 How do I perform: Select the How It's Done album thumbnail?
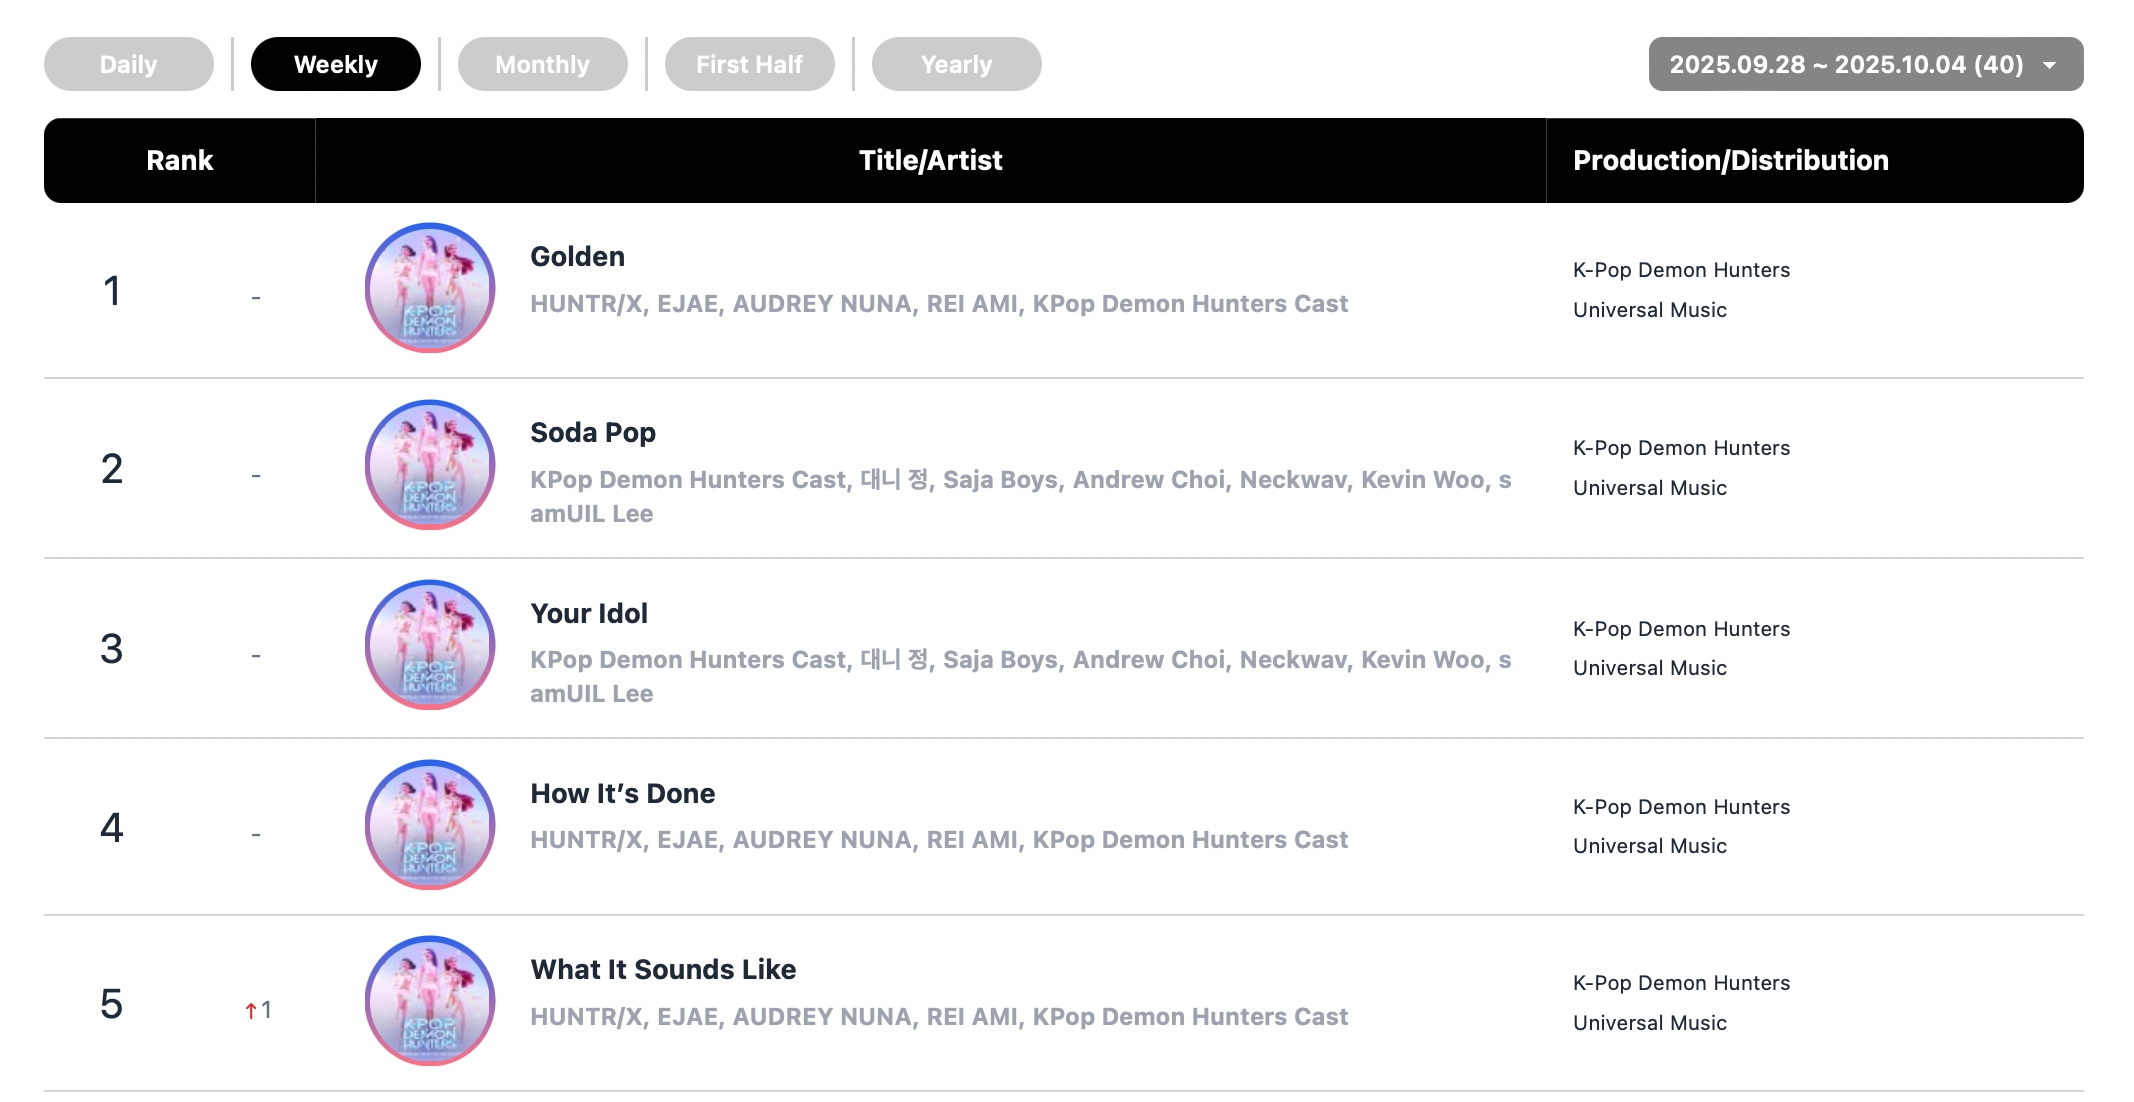pos(430,824)
